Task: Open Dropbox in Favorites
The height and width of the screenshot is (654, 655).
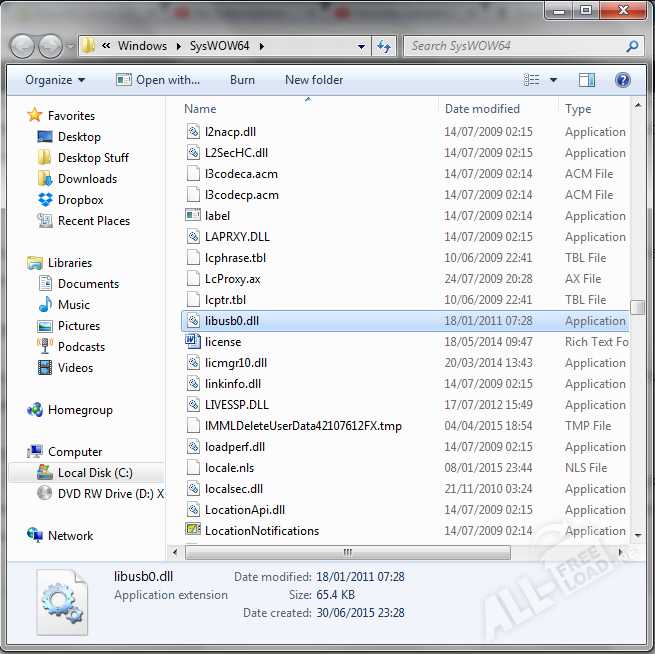Action: tap(80, 200)
